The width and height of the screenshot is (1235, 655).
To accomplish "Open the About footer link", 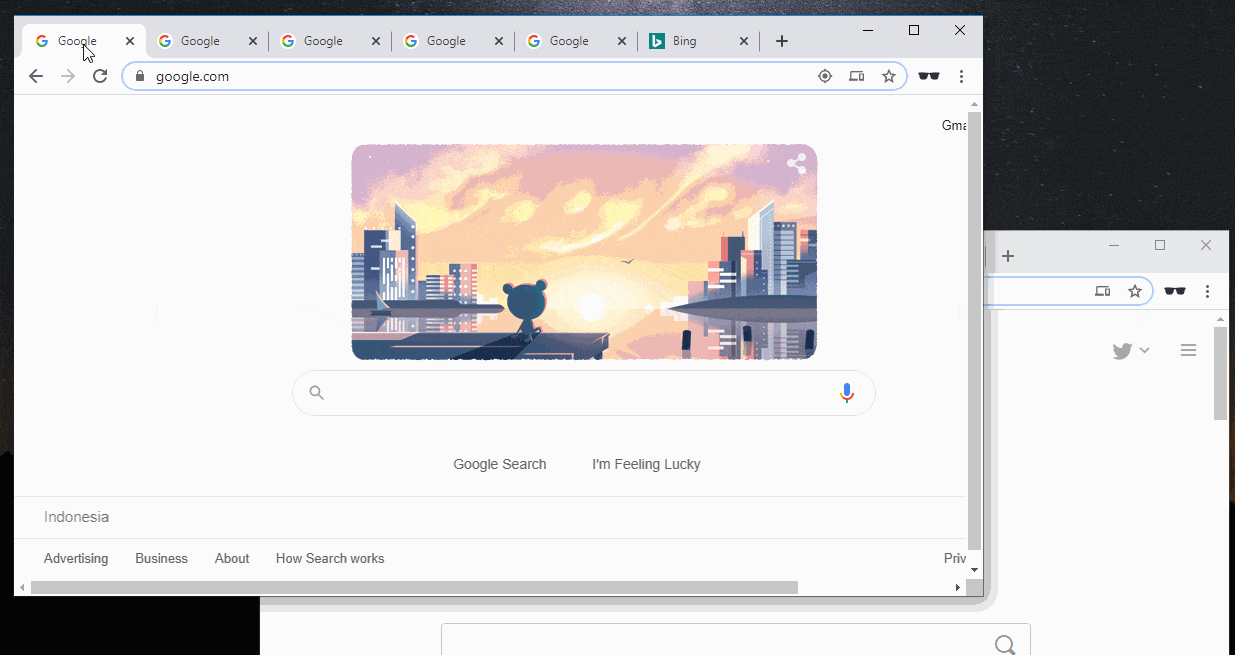I will (x=232, y=559).
